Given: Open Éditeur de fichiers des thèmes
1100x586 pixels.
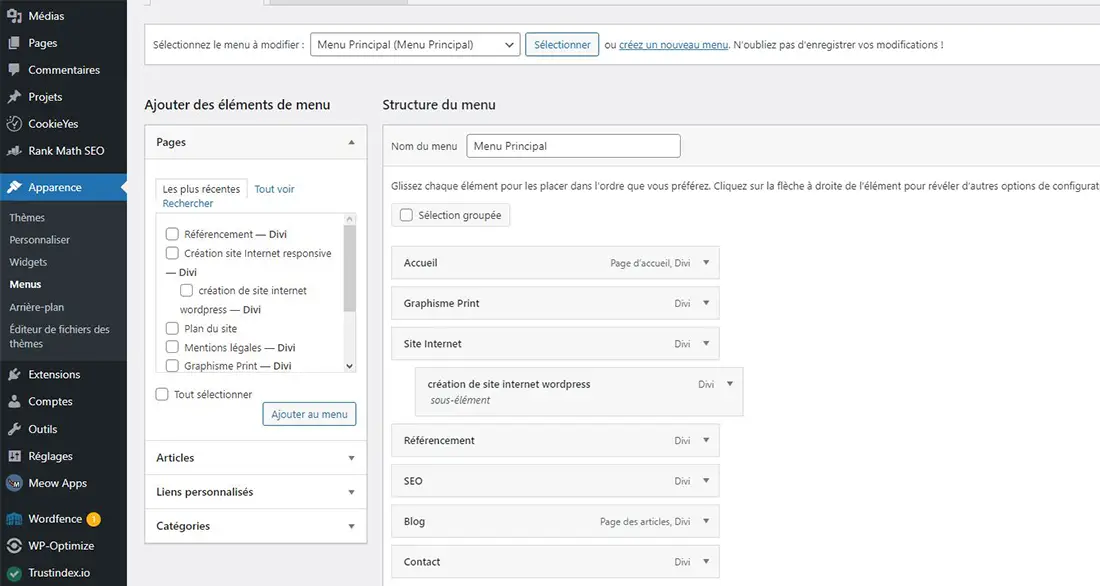Looking at the screenshot, I should (60, 336).
